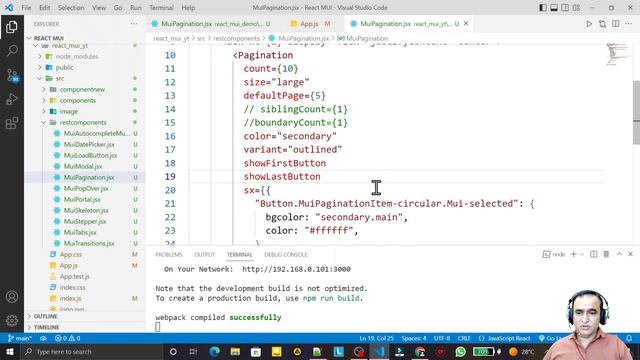The image size is (640, 360).
Task: Open the Source Control view
Action: click(x=12, y=75)
